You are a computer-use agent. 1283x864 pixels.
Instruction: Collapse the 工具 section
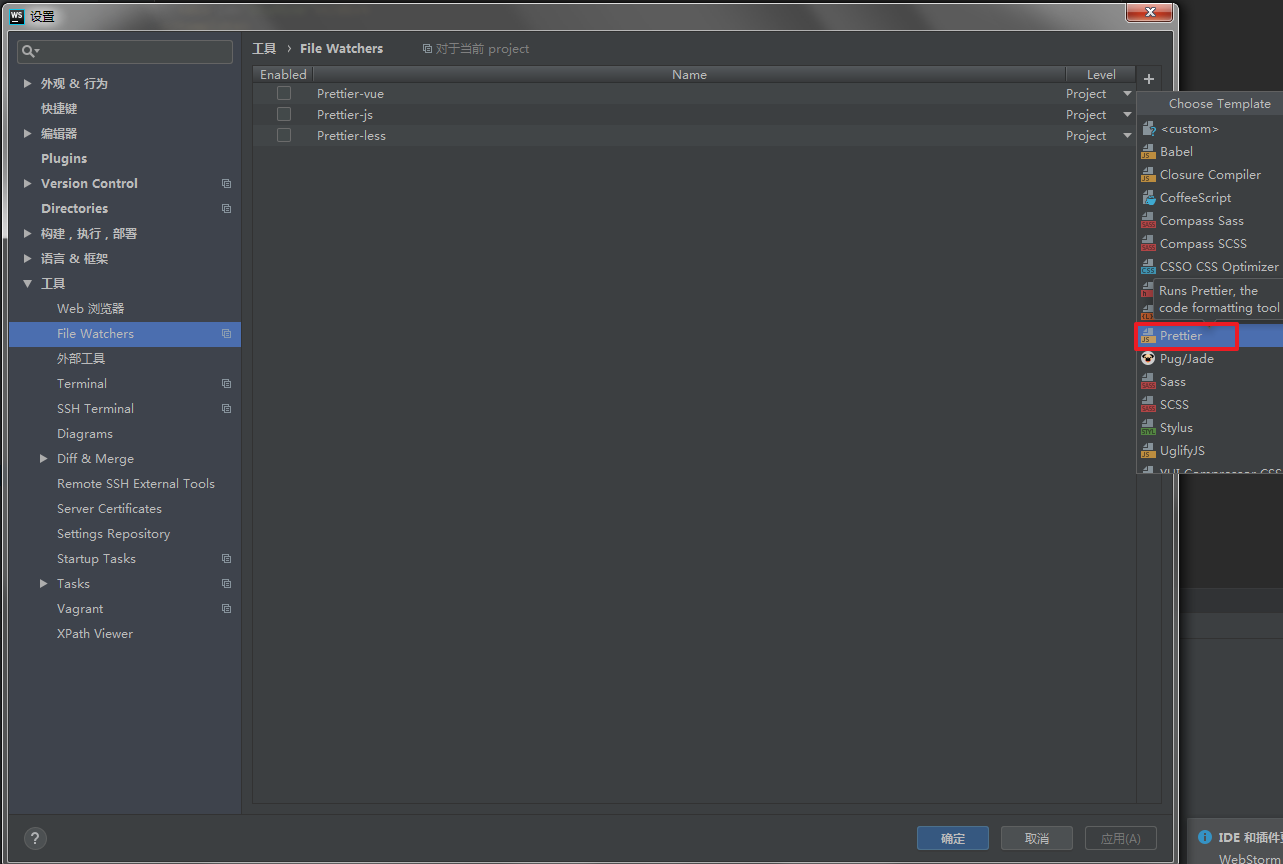(x=27, y=284)
